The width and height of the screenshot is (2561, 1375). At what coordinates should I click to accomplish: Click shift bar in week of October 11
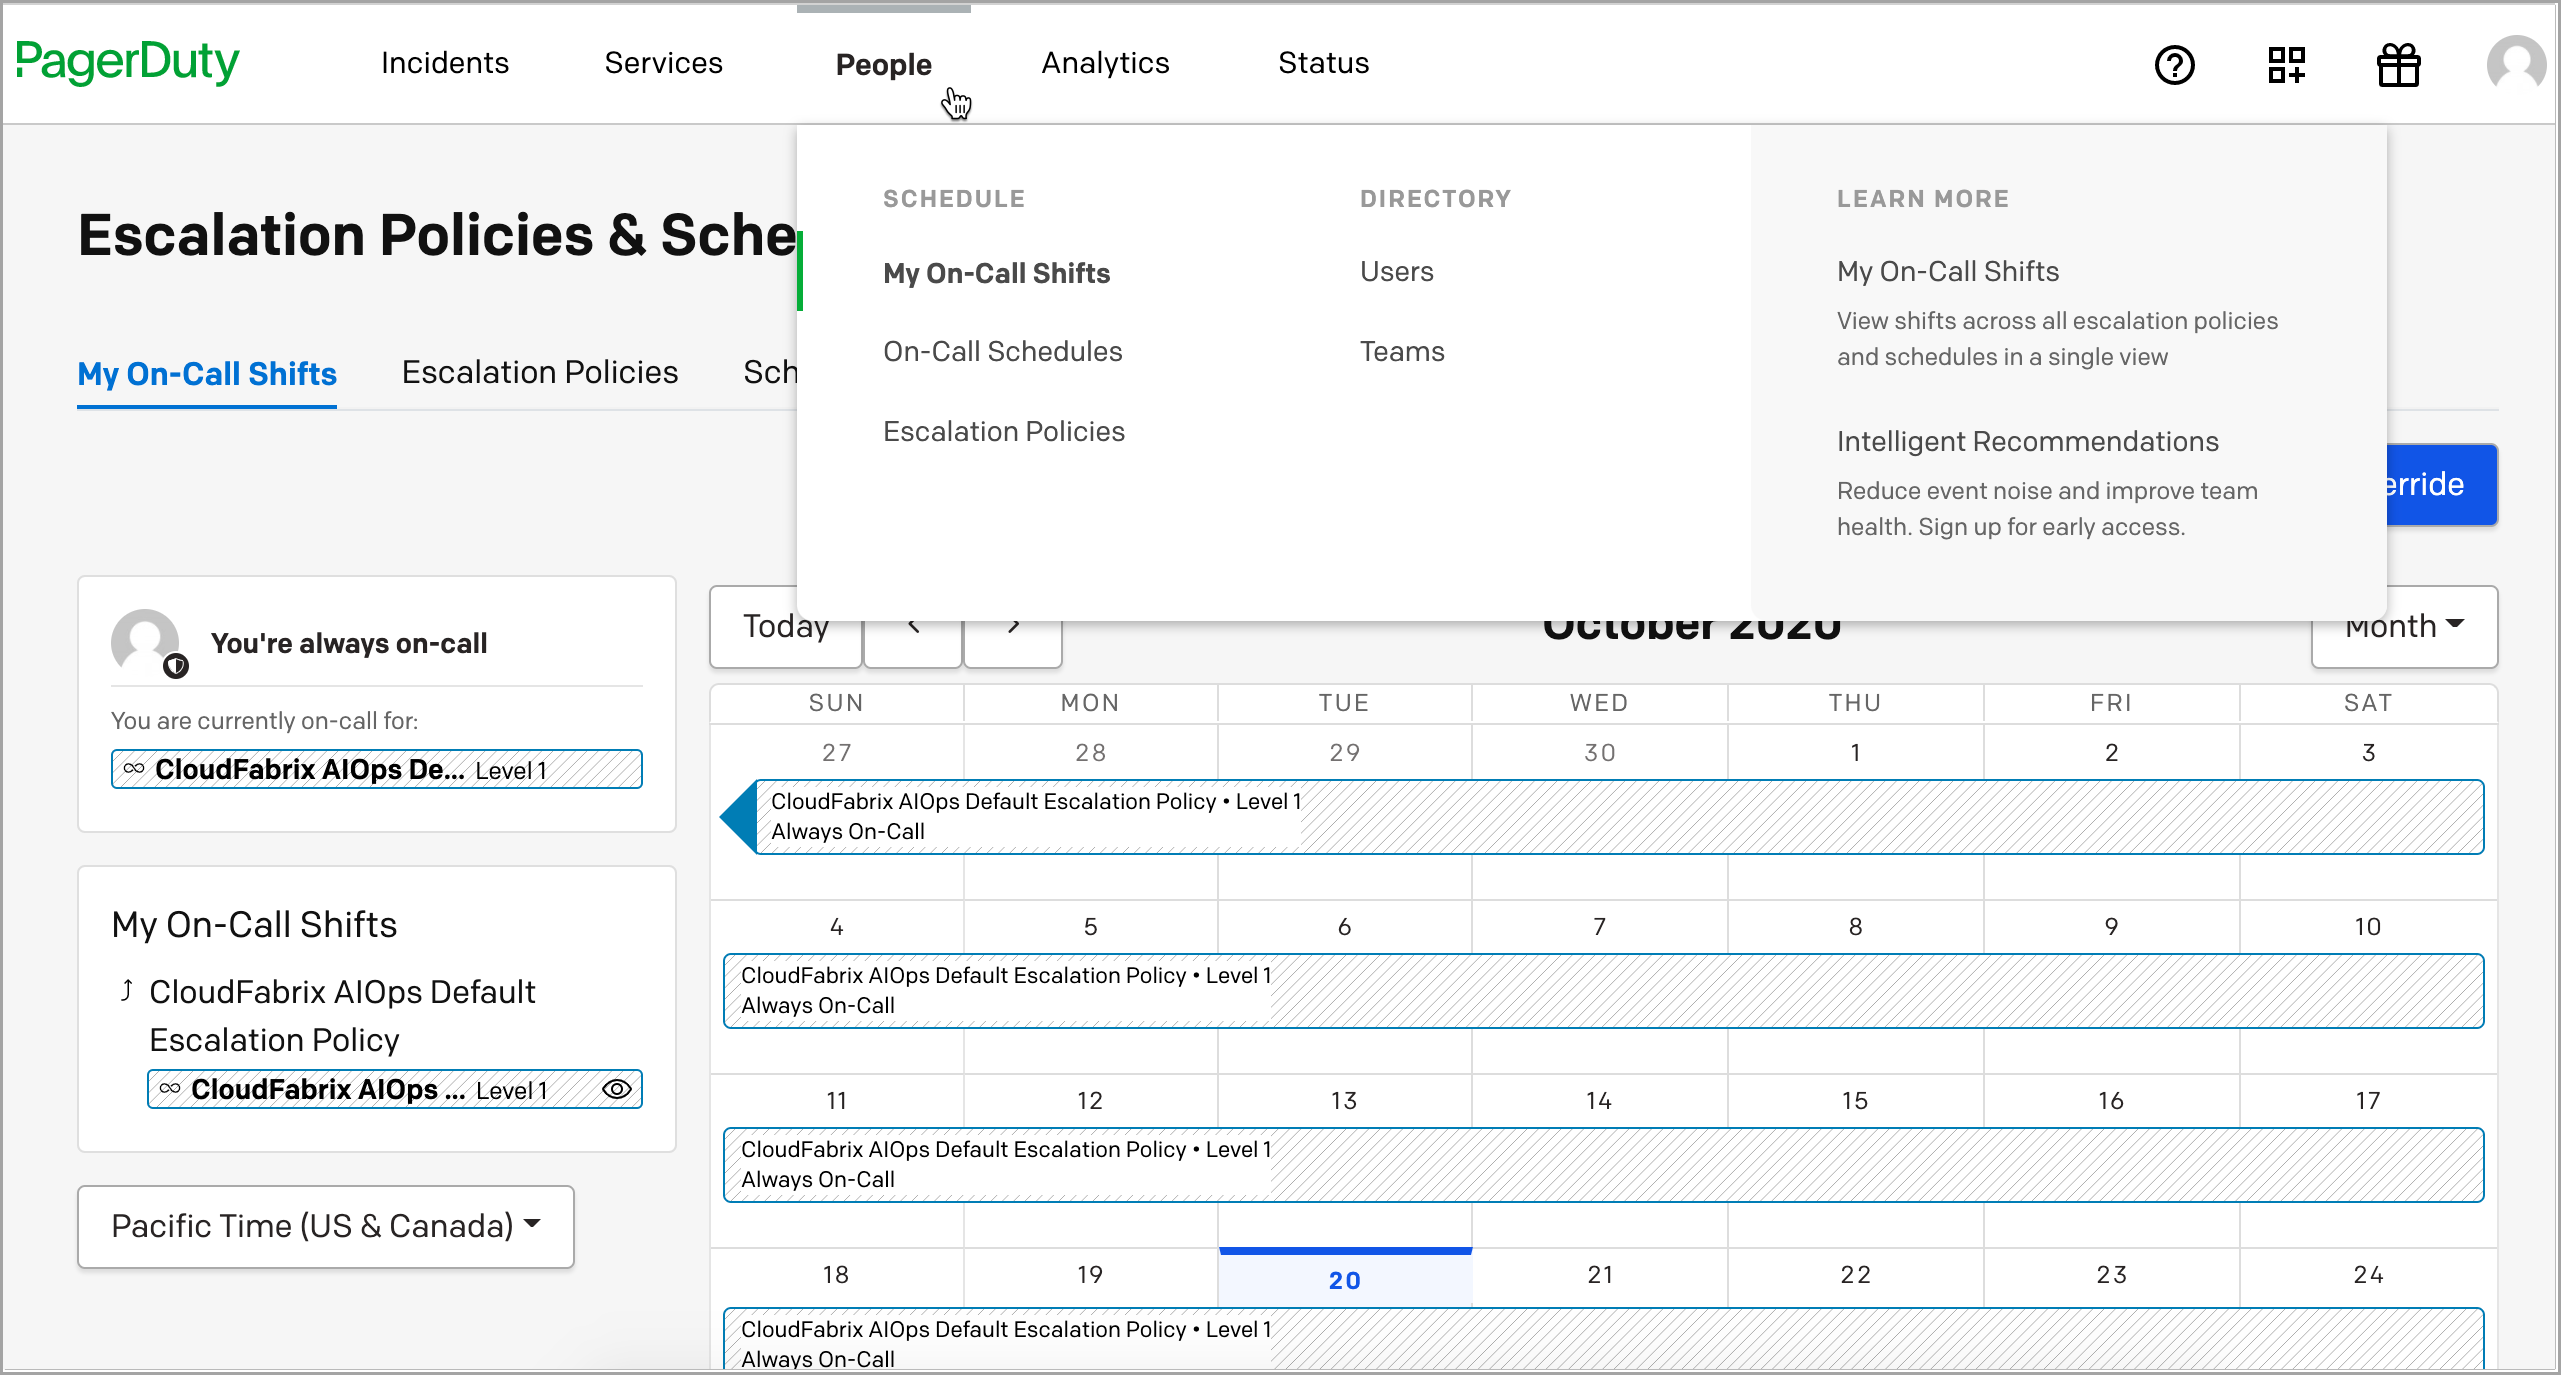click(1603, 1164)
